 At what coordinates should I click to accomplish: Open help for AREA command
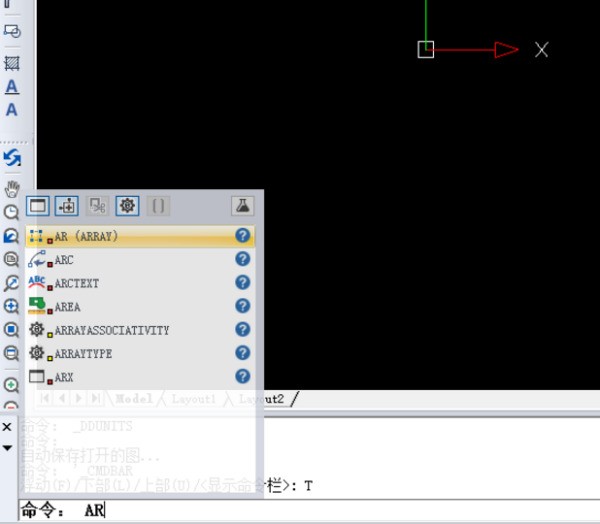243,306
